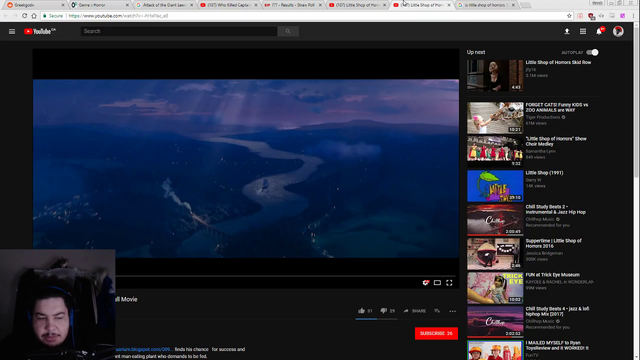Switch the player to theater mode
Viewport: 640px width, 360px height.
(437, 283)
